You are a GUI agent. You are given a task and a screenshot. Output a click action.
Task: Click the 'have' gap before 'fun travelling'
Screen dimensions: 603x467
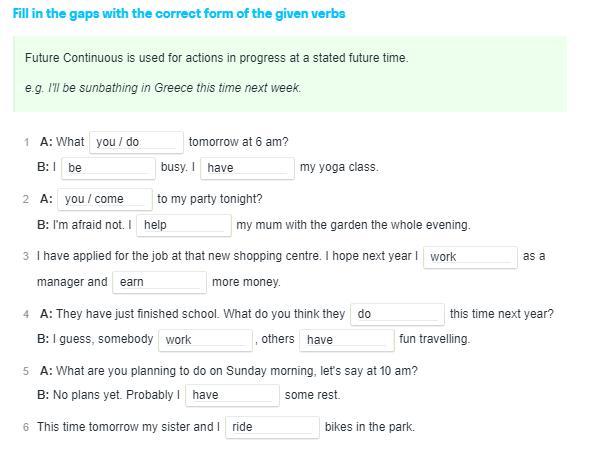(347, 340)
